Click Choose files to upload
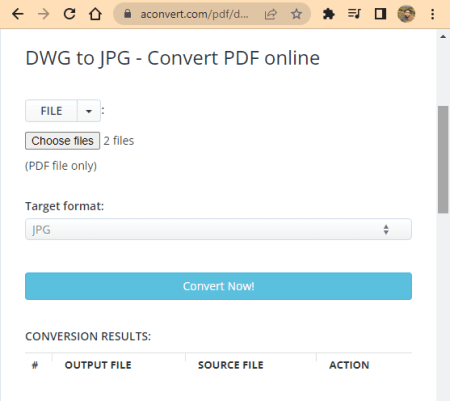This screenshot has height=401, width=450. 62,141
